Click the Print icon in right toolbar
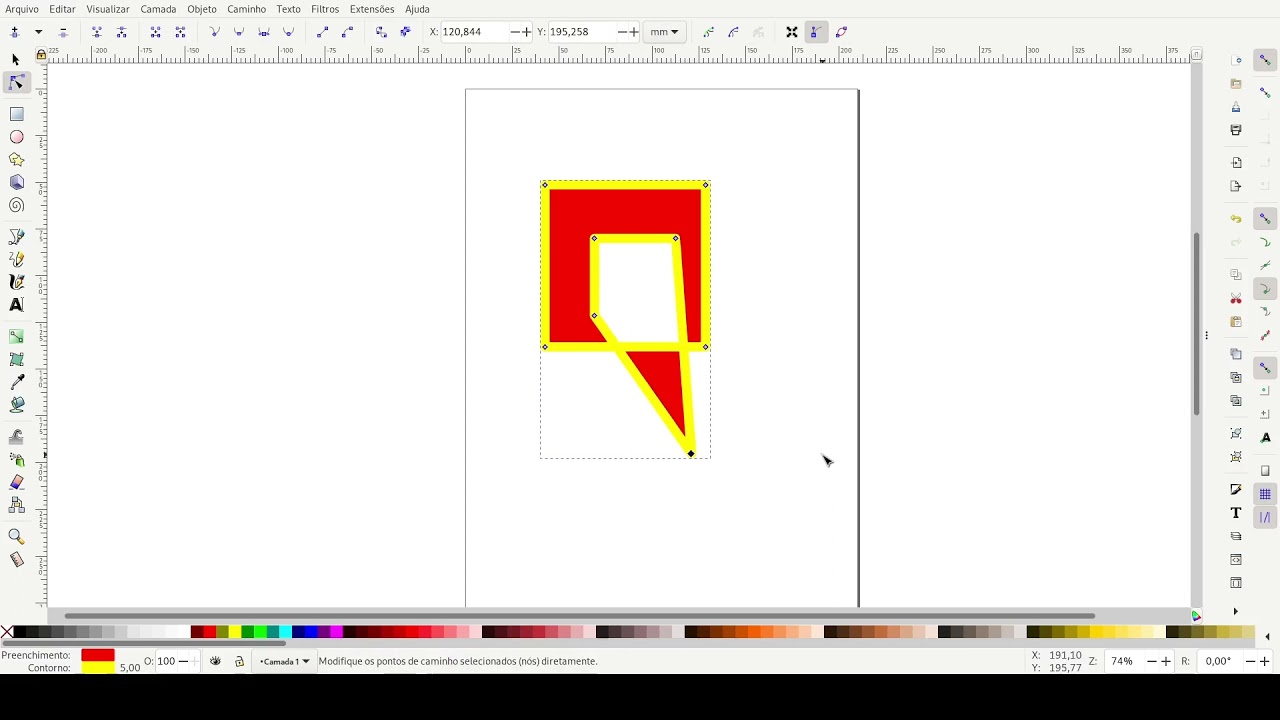The width and height of the screenshot is (1280, 720). coord(1236,130)
